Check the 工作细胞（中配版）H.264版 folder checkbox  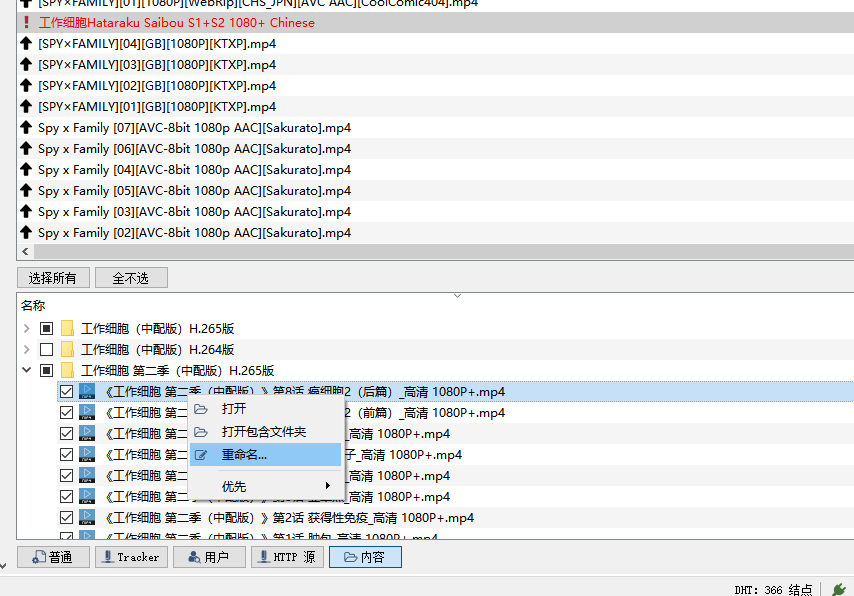46,349
